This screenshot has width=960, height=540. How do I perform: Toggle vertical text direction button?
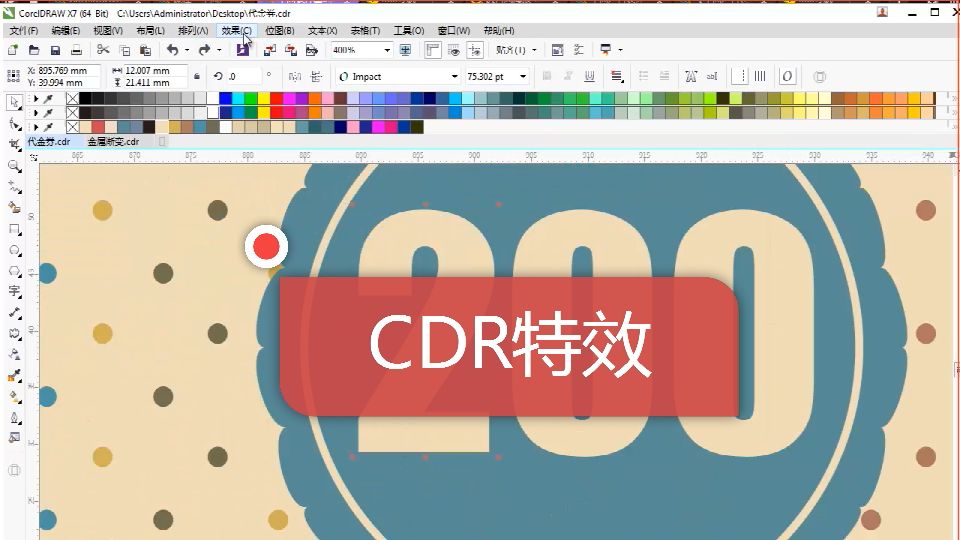pos(760,77)
